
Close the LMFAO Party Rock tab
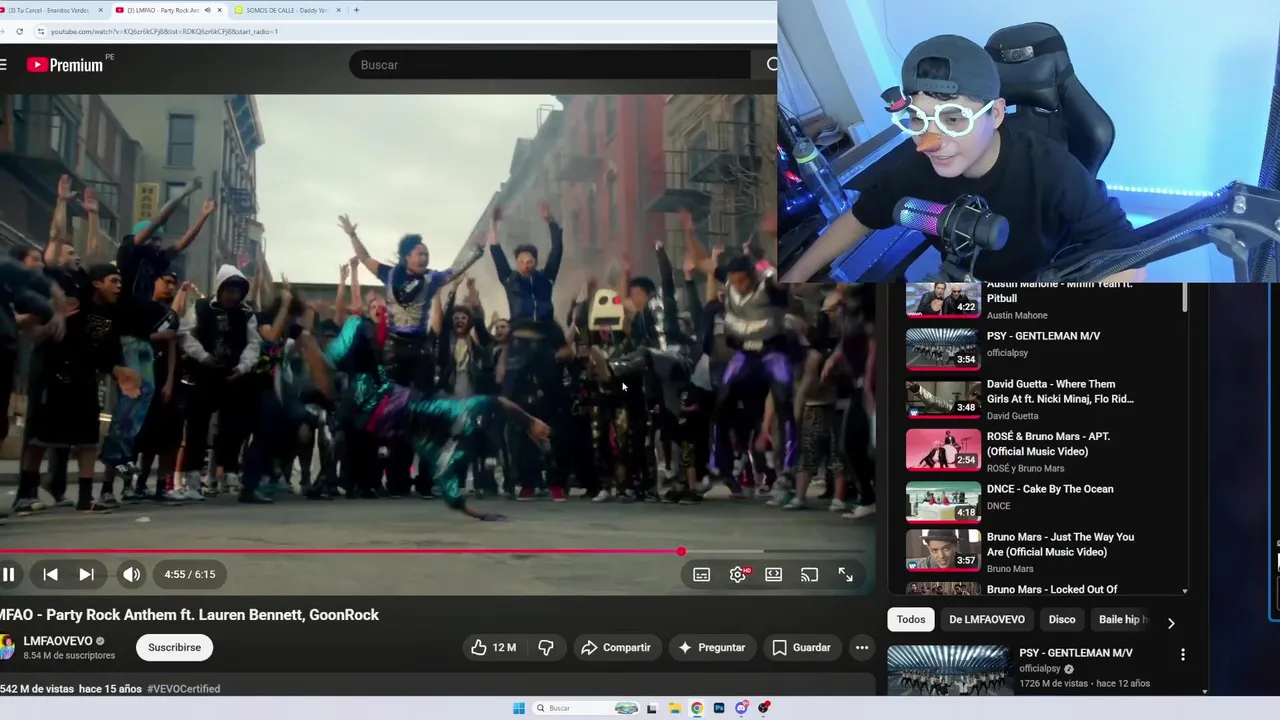coord(219,10)
